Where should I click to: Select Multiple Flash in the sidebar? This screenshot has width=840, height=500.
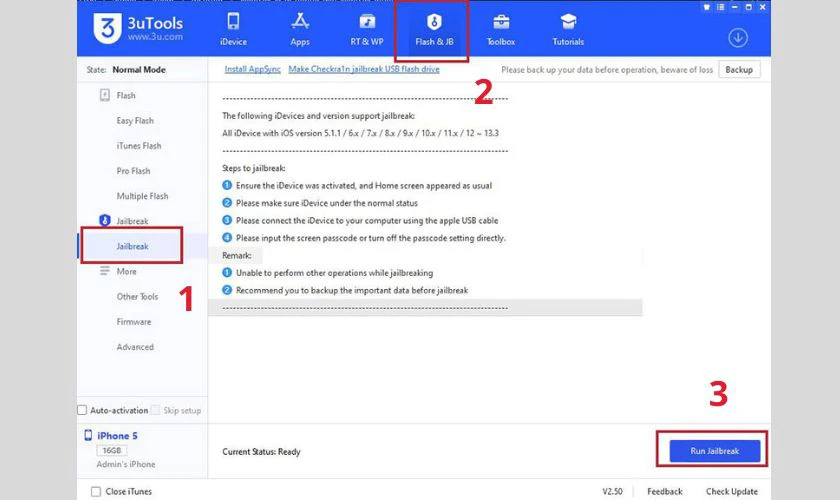click(x=142, y=196)
